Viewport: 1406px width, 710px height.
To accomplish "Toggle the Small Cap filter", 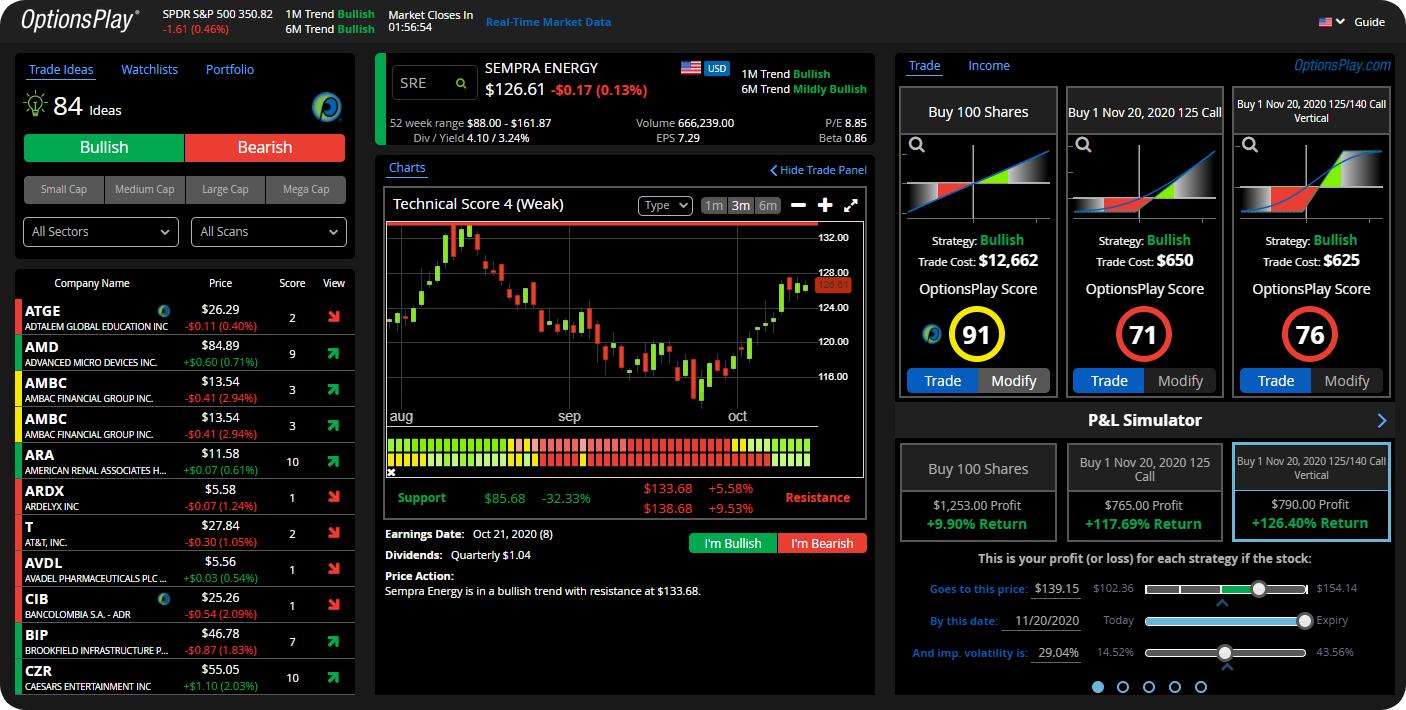I will click(64, 189).
